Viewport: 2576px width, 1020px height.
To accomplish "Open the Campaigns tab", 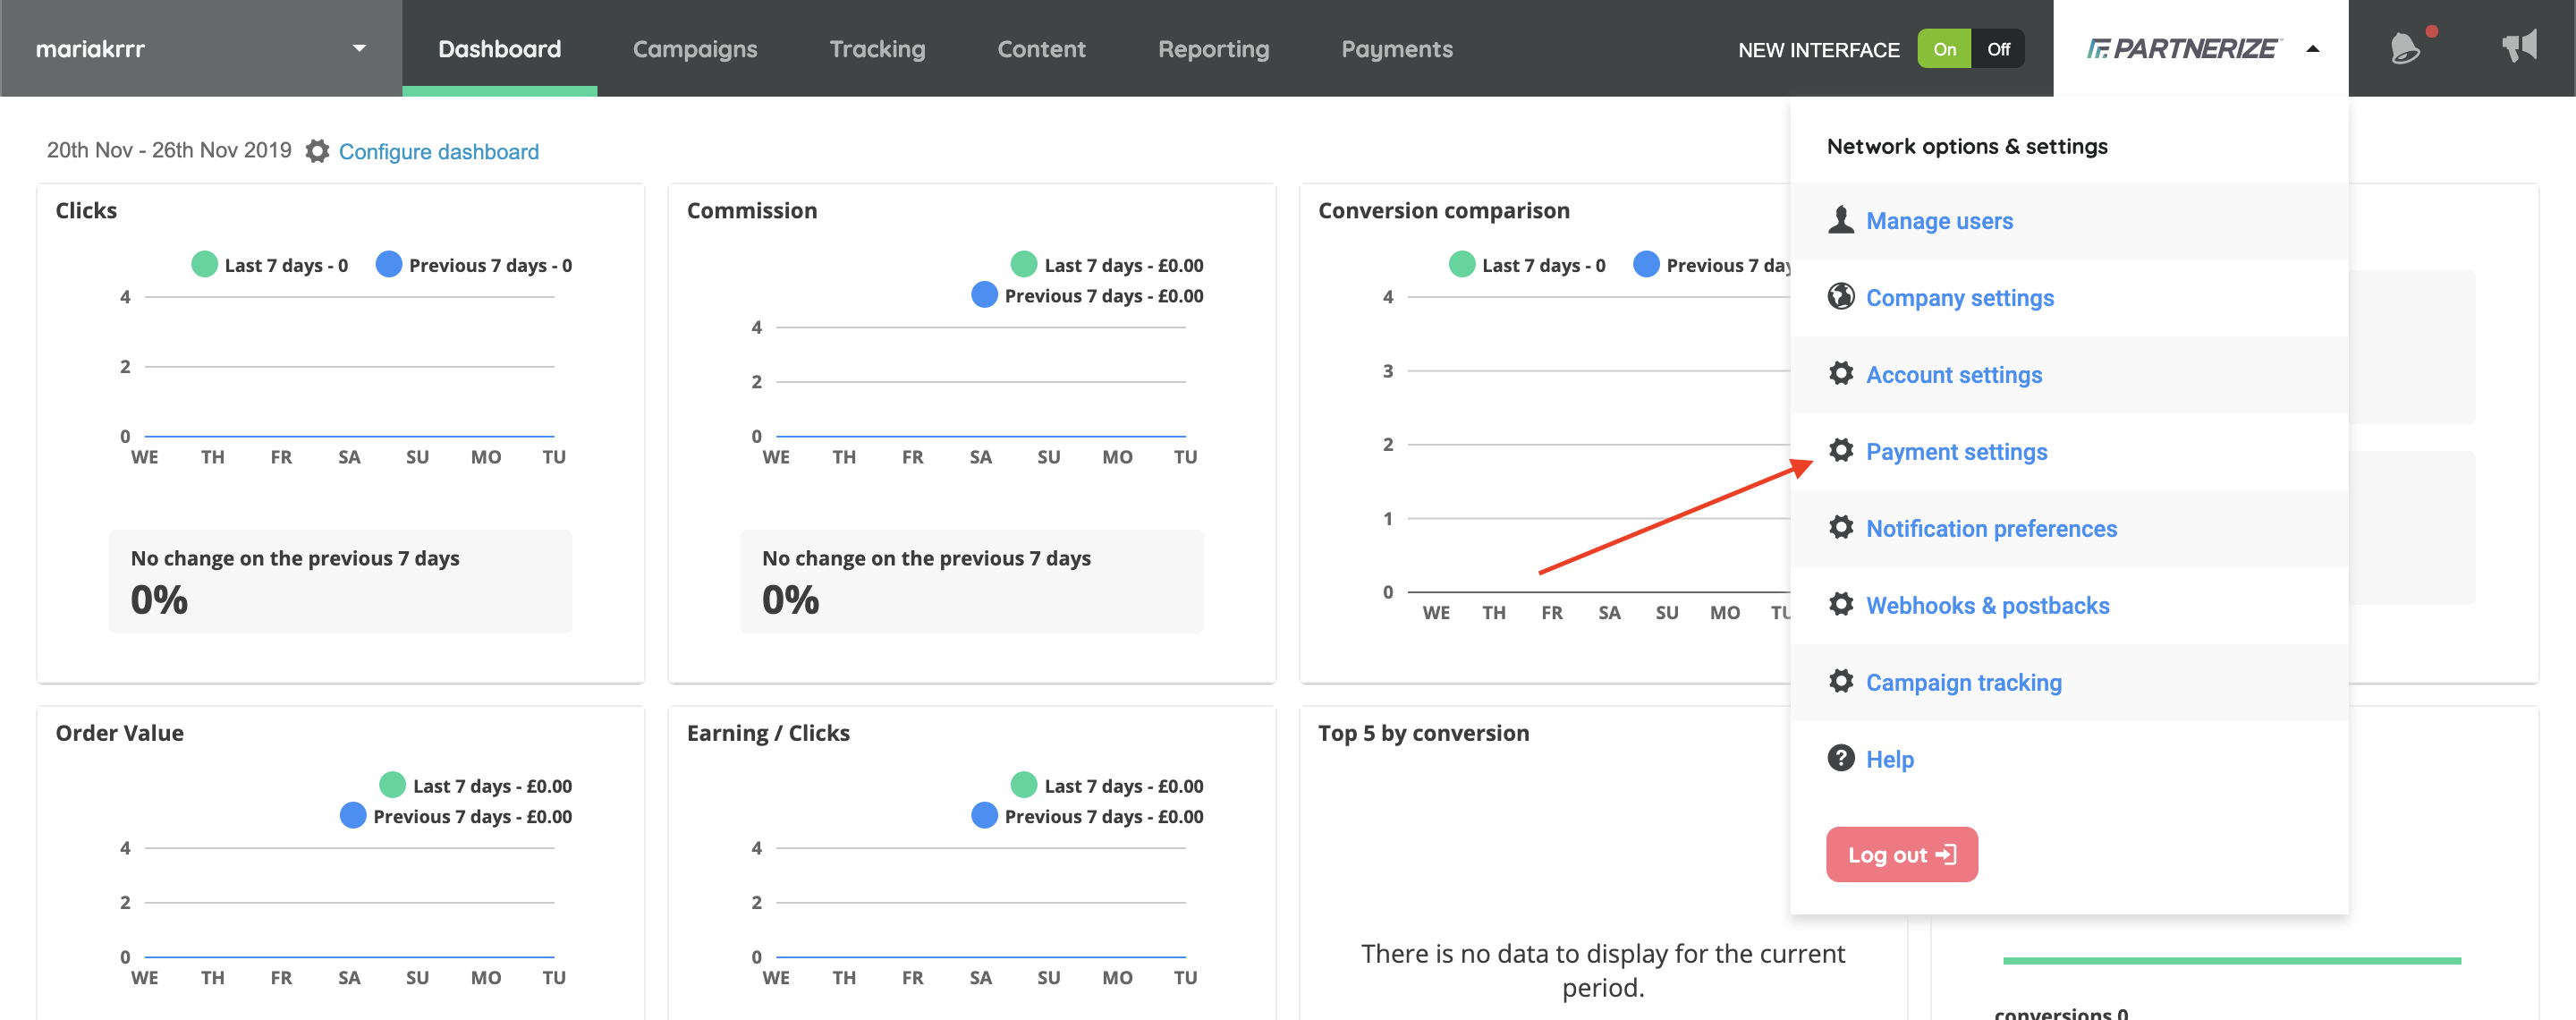I will click(694, 48).
